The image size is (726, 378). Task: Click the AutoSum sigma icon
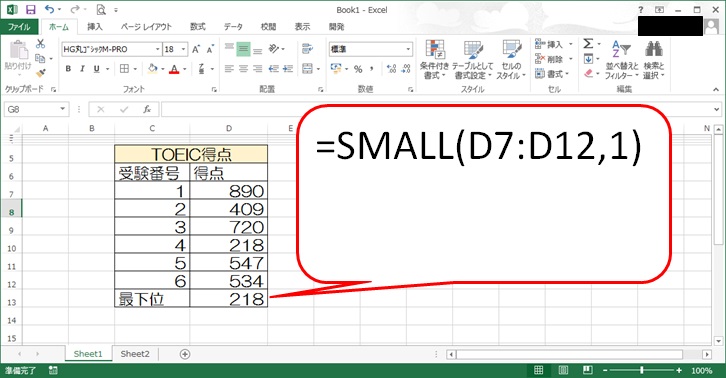tap(588, 44)
